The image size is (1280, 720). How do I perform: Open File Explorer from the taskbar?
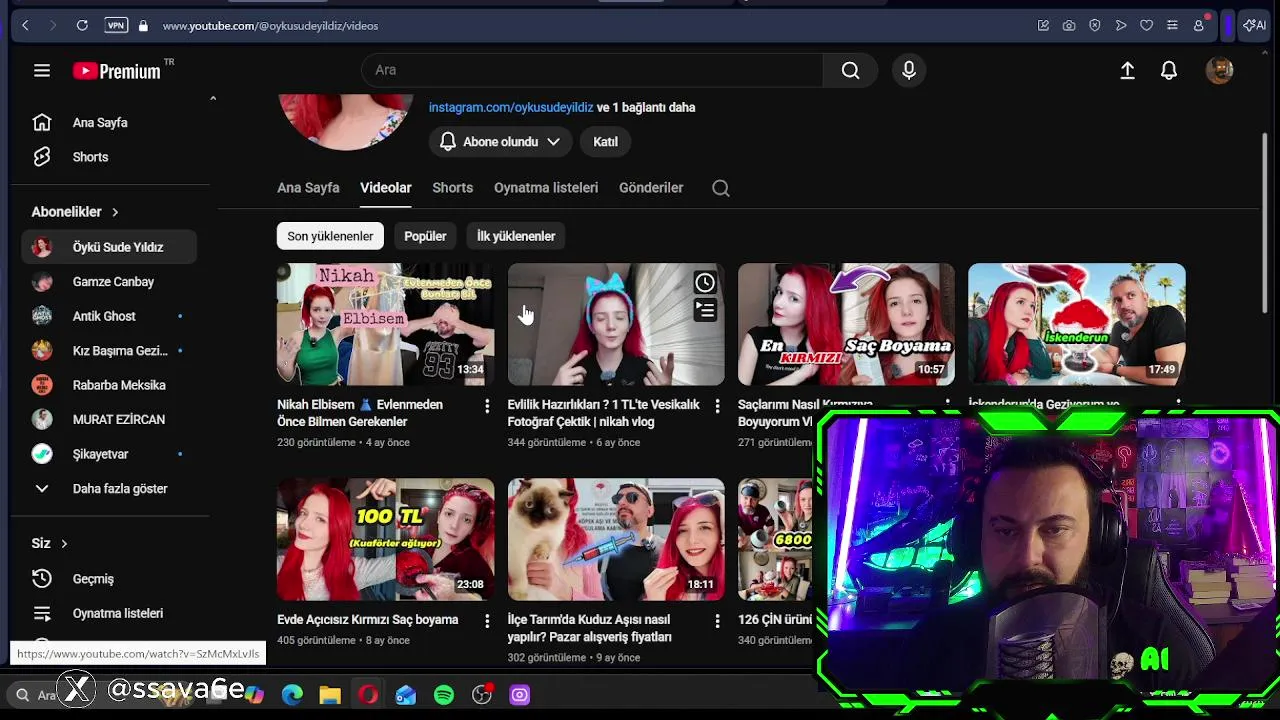pos(330,695)
